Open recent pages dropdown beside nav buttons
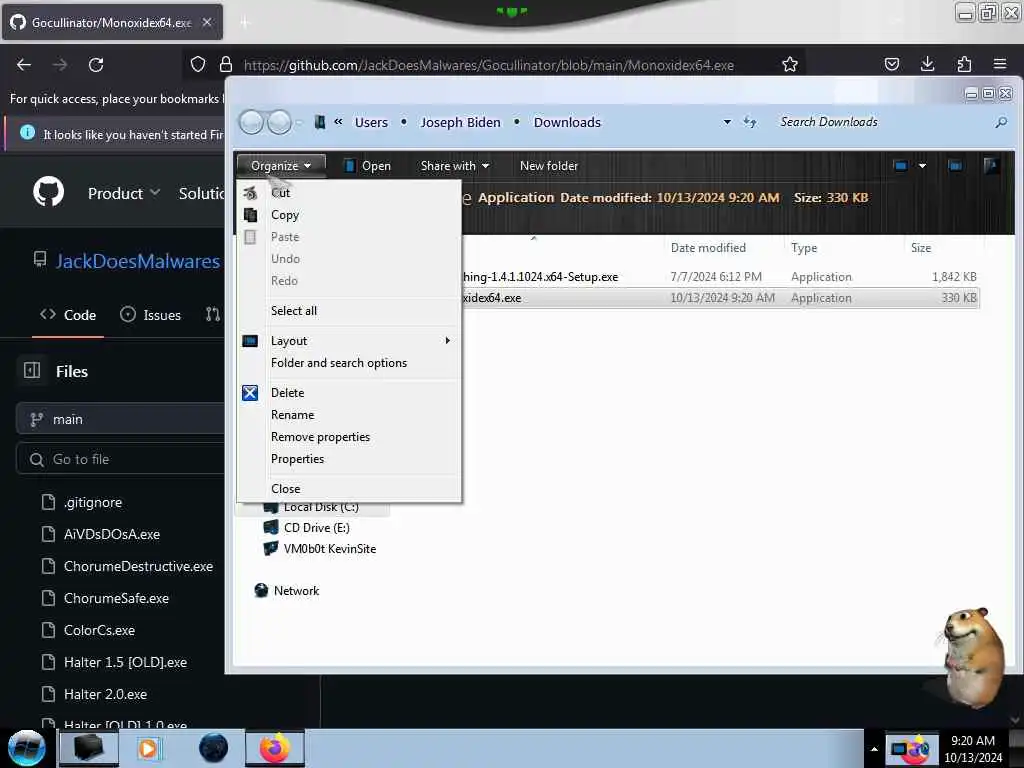Screen dimensions: 1024x768 (299, 122)
